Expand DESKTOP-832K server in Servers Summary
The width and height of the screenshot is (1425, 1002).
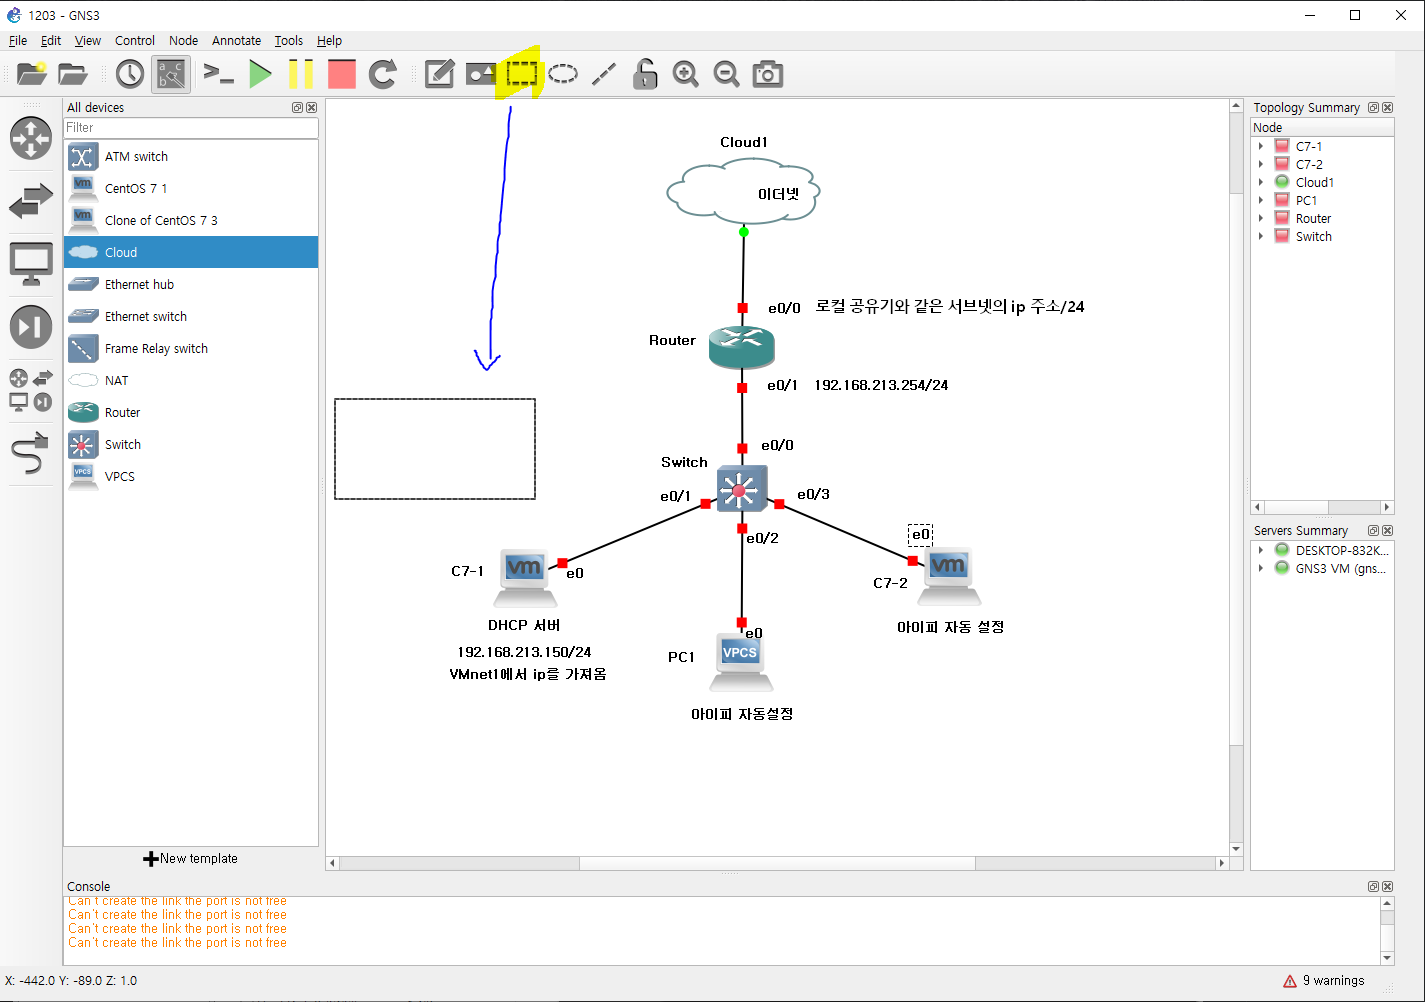pos(1261,550)
